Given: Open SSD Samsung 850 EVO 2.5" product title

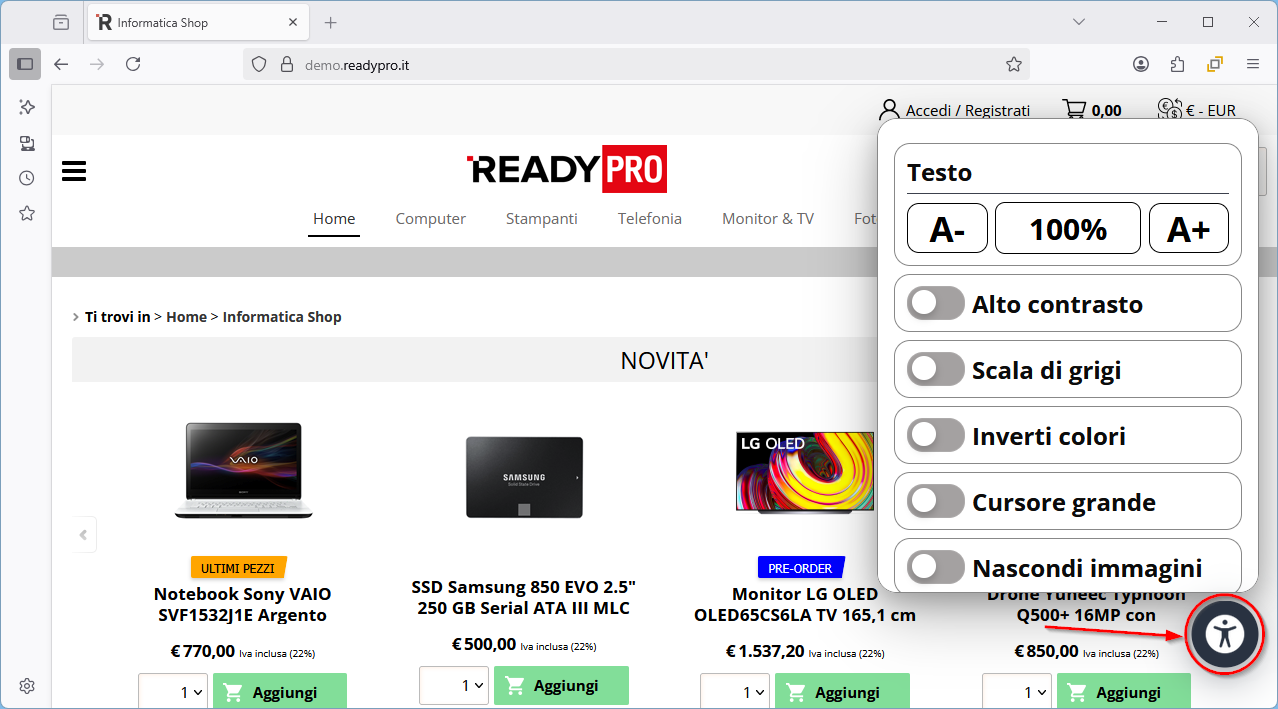Looking at the screenshot, I should point(524,597).
